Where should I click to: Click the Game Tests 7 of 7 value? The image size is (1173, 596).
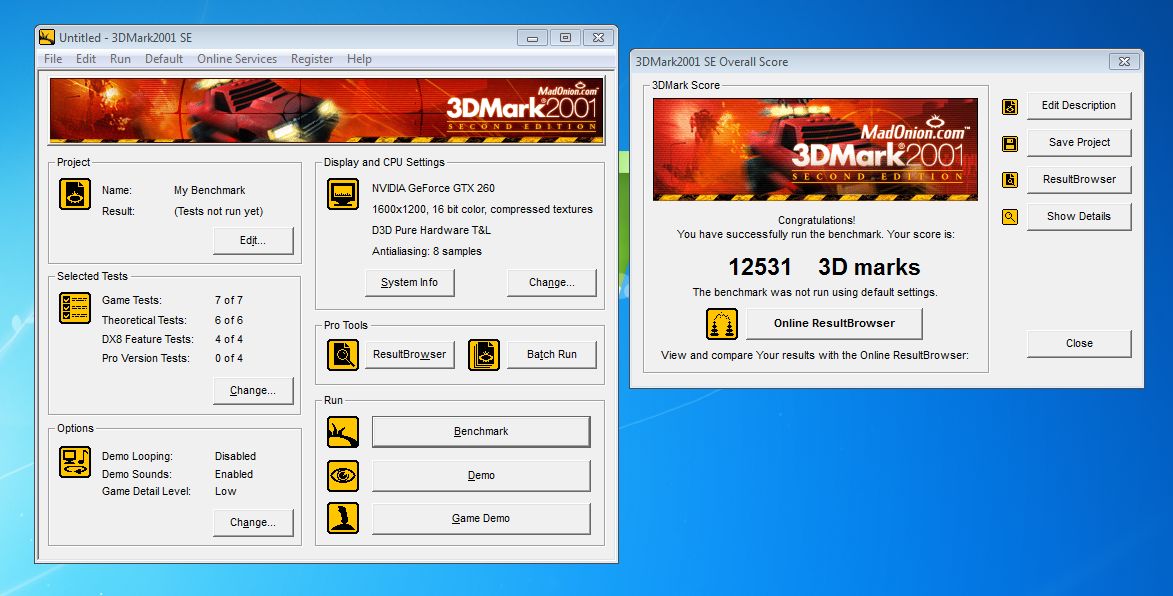coord(229,300)
